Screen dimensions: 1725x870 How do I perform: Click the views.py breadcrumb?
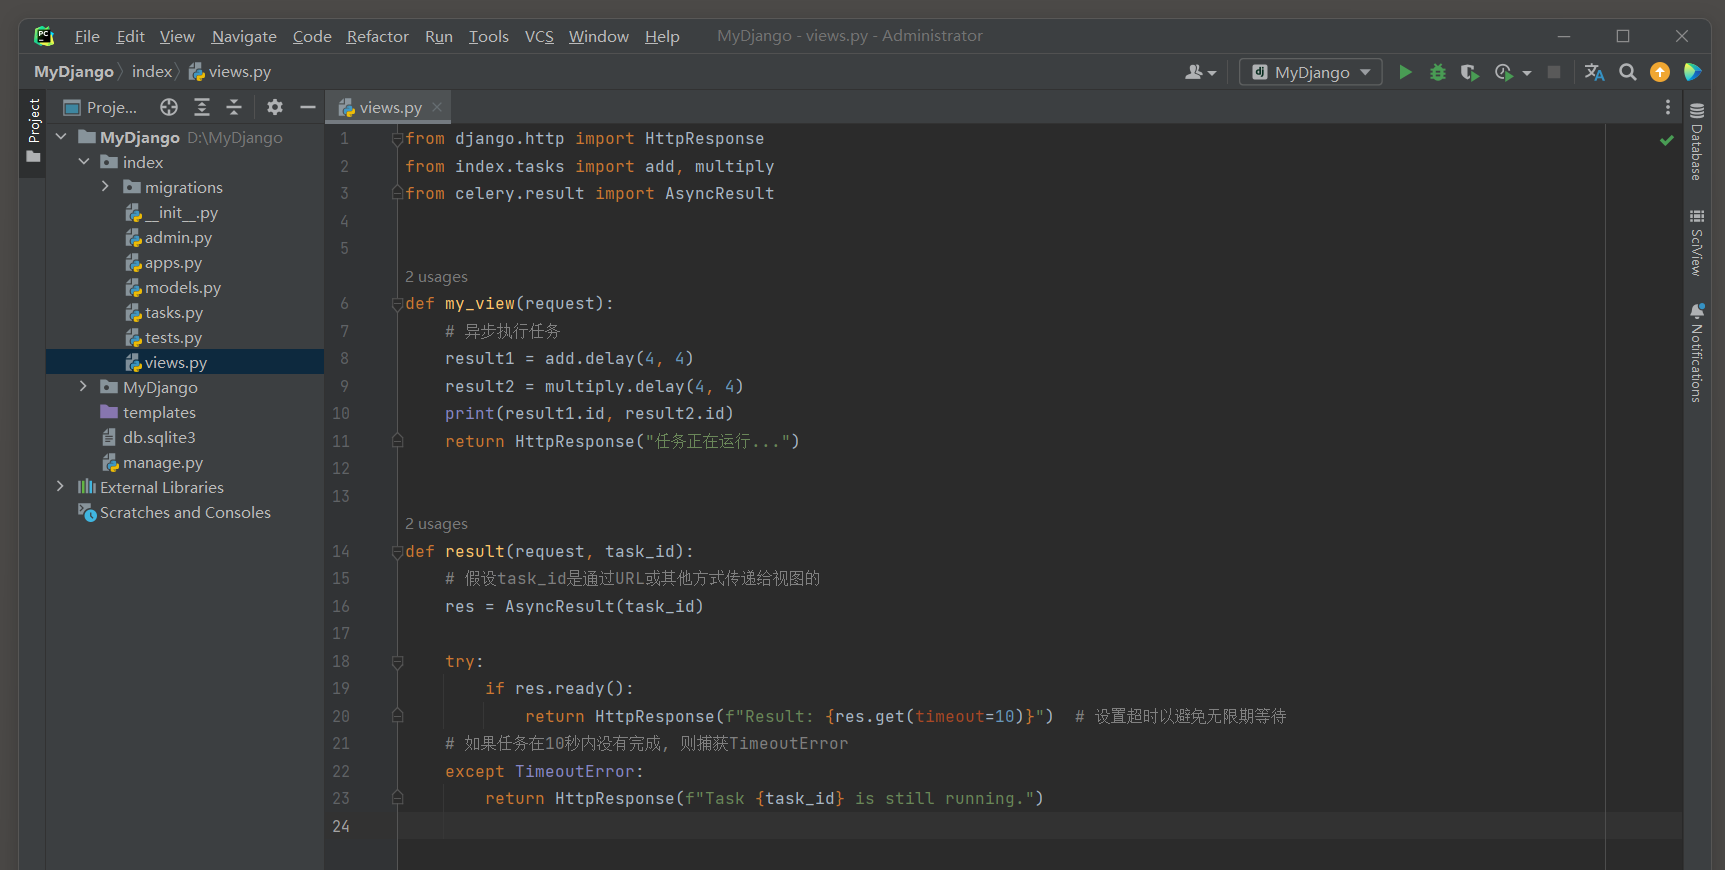pos(230,72)
